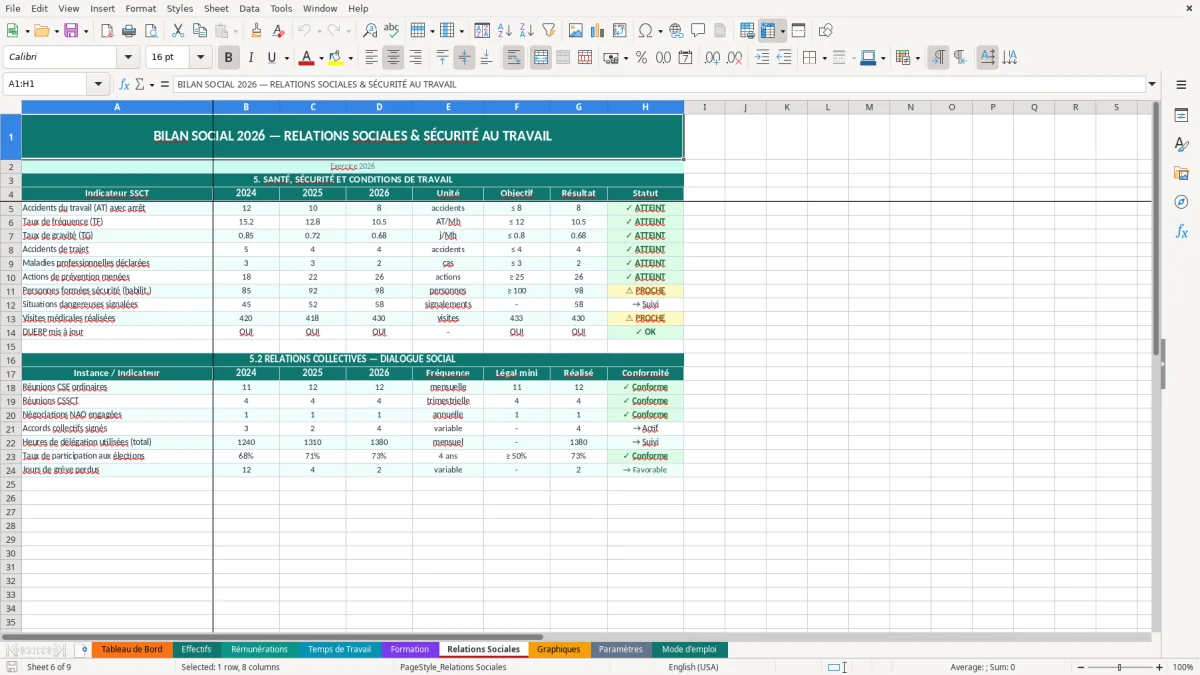Open the sidebar Navigator compass icon
This screenshot has height=675, width=1200.
pos(1181,202)
